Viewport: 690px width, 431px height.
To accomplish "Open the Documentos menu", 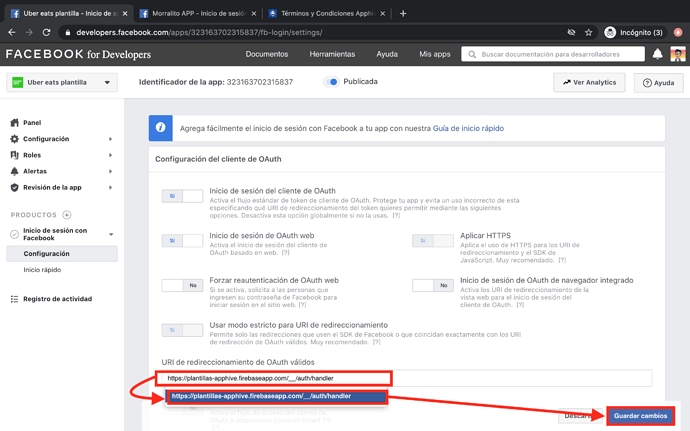I will (x=267, y=54).
